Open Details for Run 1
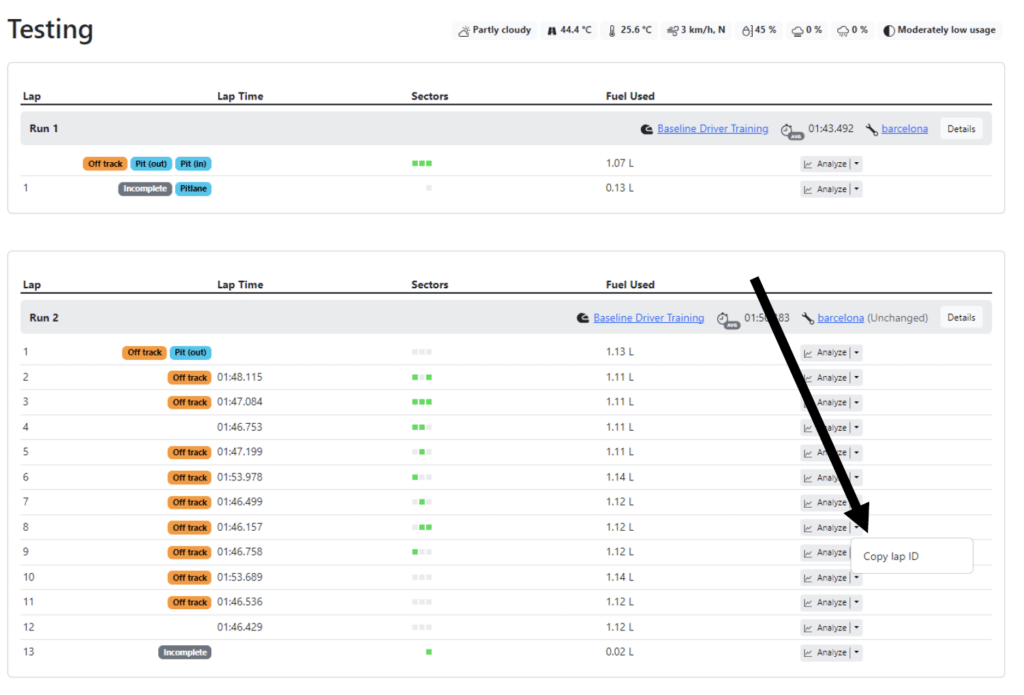The height and width of the screenshot is (695, 1024). coord(960,129)
